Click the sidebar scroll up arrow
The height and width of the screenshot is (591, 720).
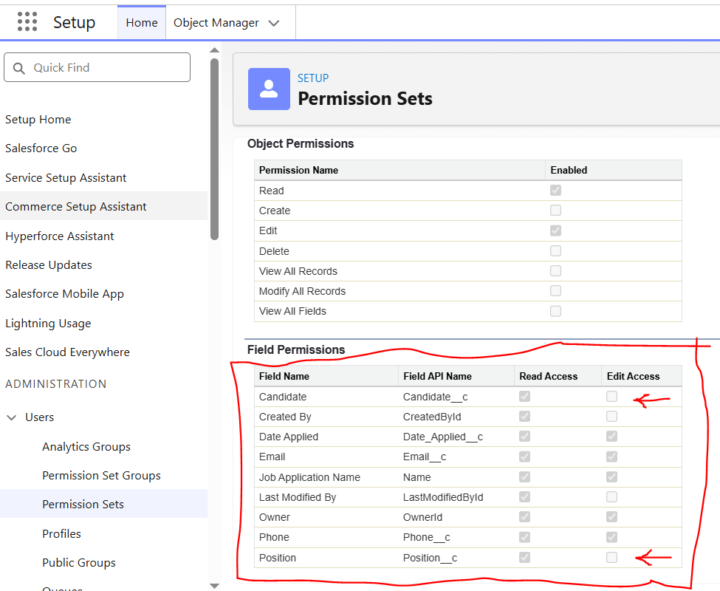214,50
